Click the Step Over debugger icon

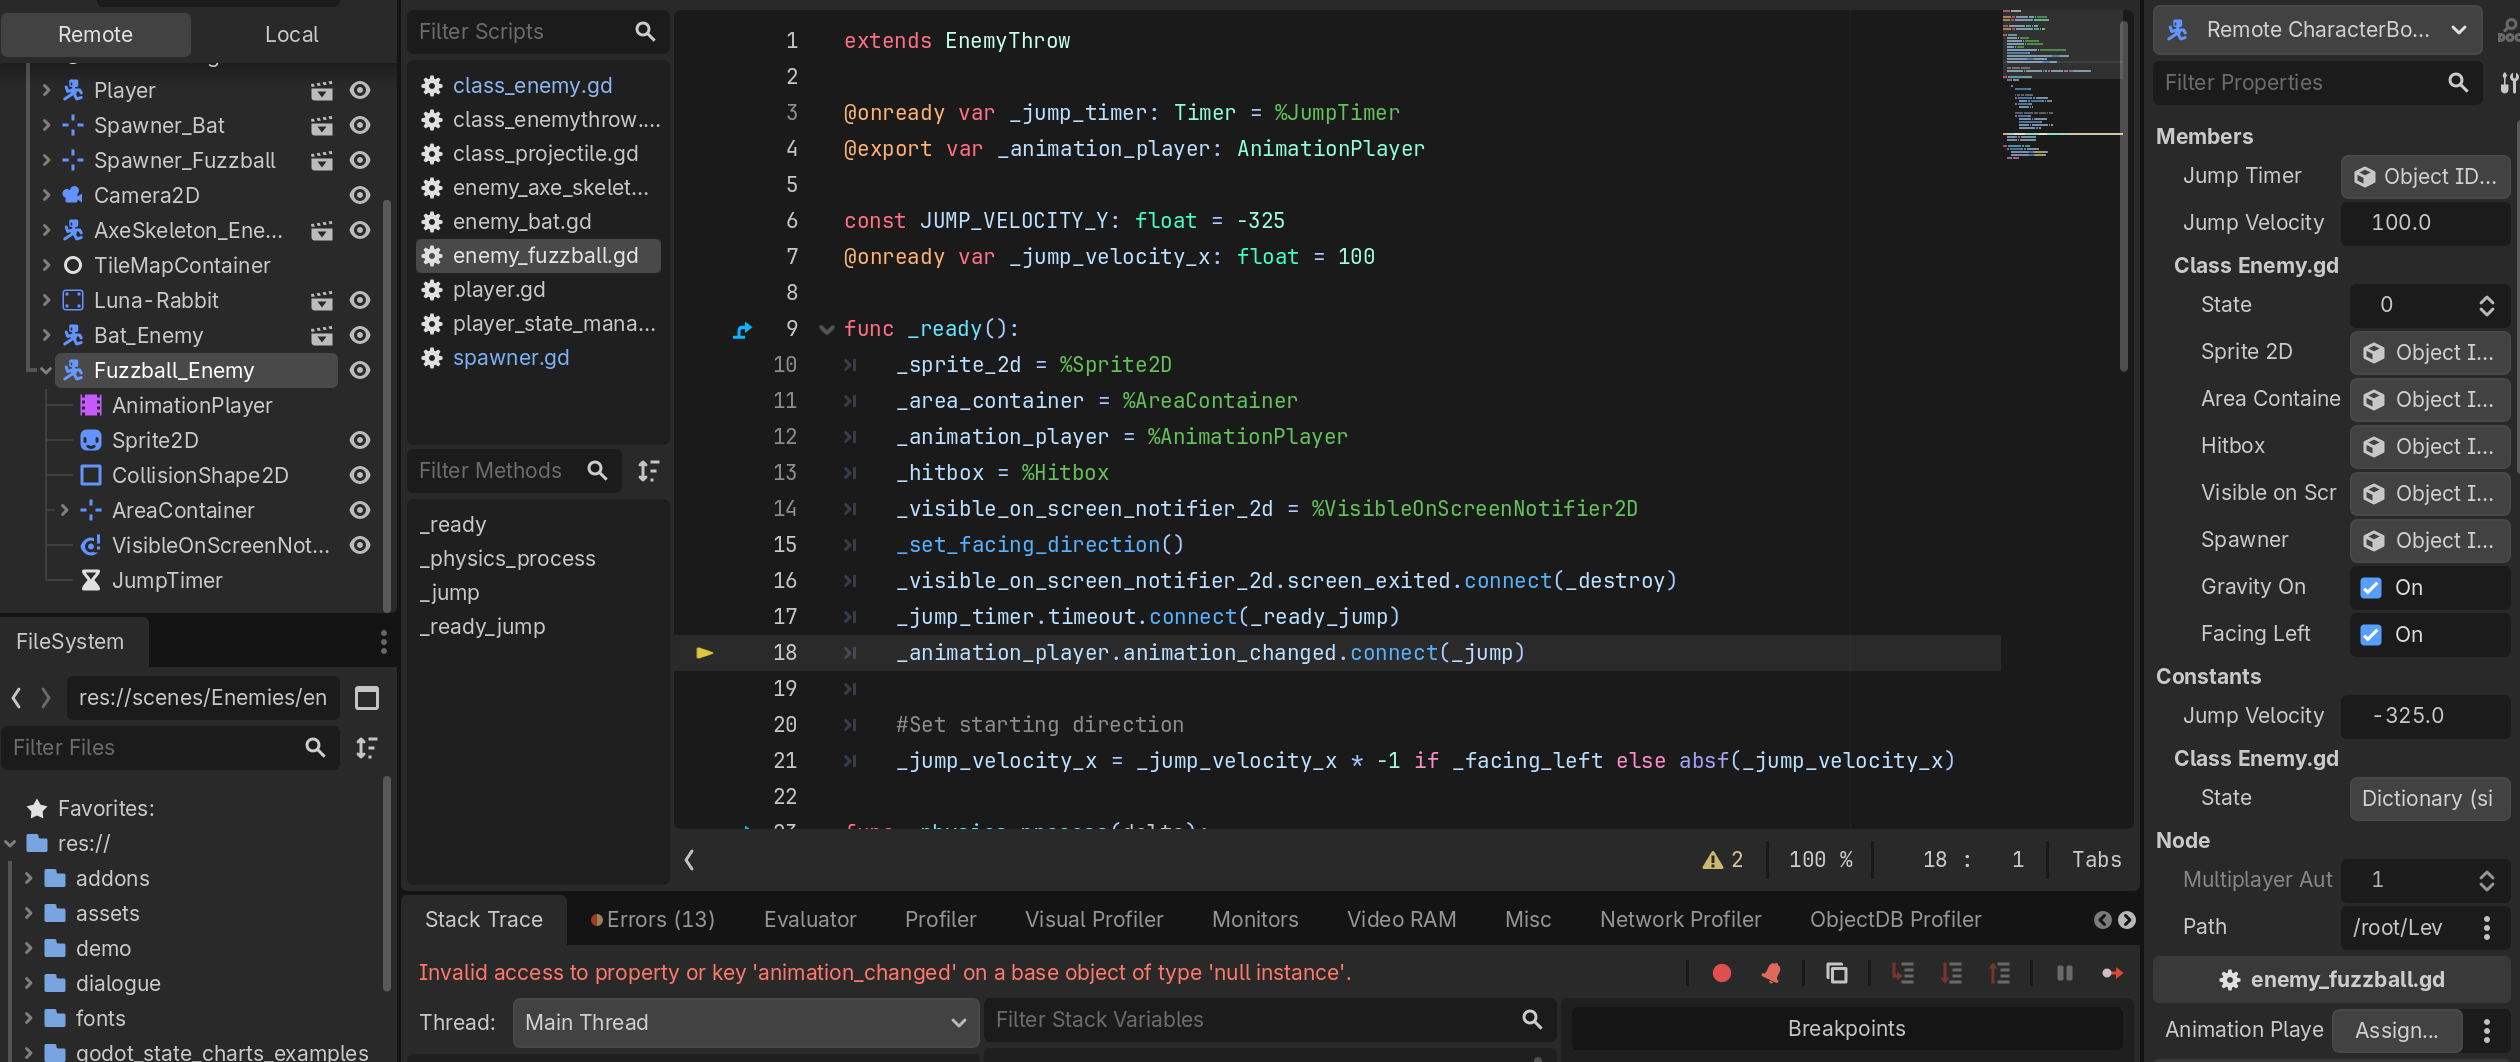[1951, 973]
